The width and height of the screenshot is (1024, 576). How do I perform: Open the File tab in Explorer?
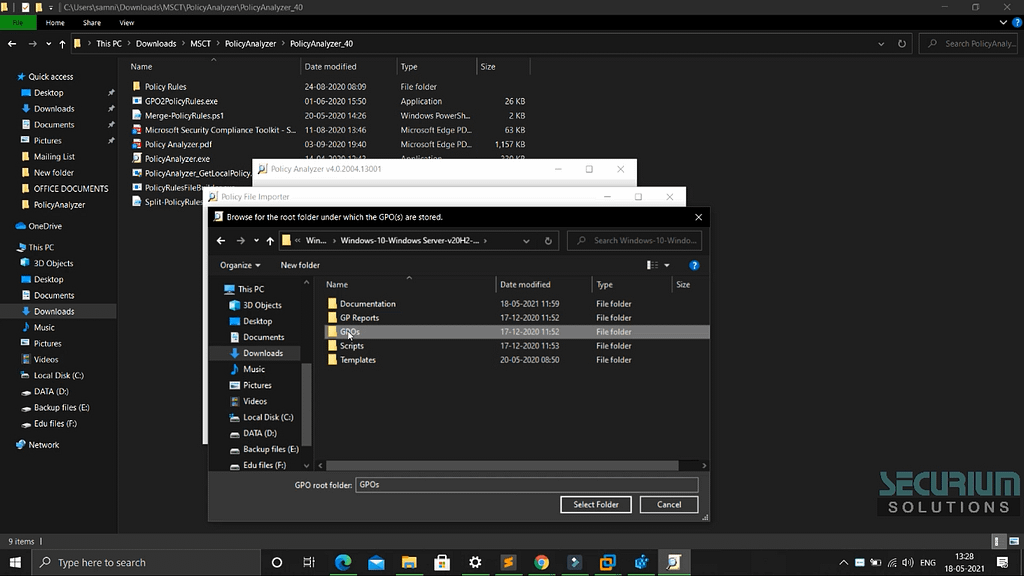pos(18,23)
